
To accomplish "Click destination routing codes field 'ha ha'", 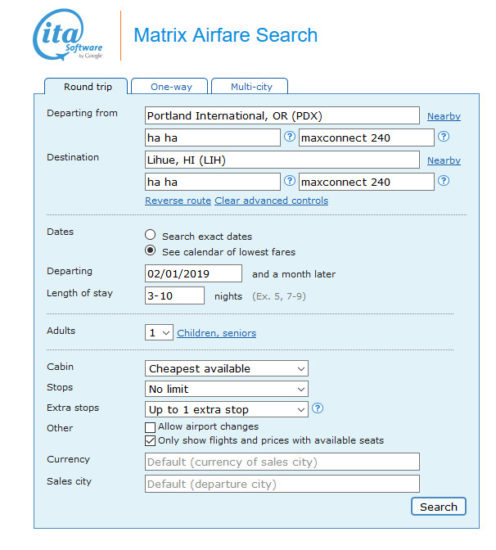I will pos(213,182).
